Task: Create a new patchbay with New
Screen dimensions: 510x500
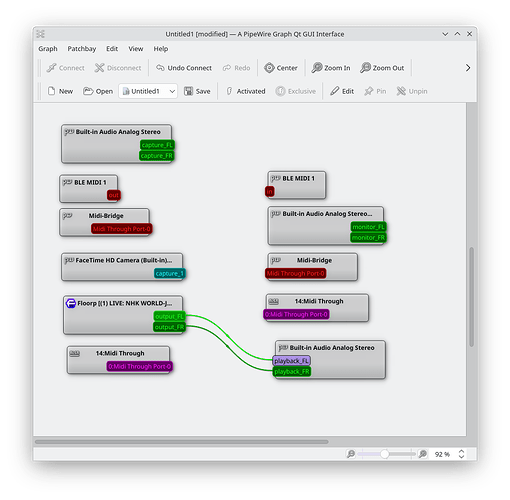Action: 60,91
